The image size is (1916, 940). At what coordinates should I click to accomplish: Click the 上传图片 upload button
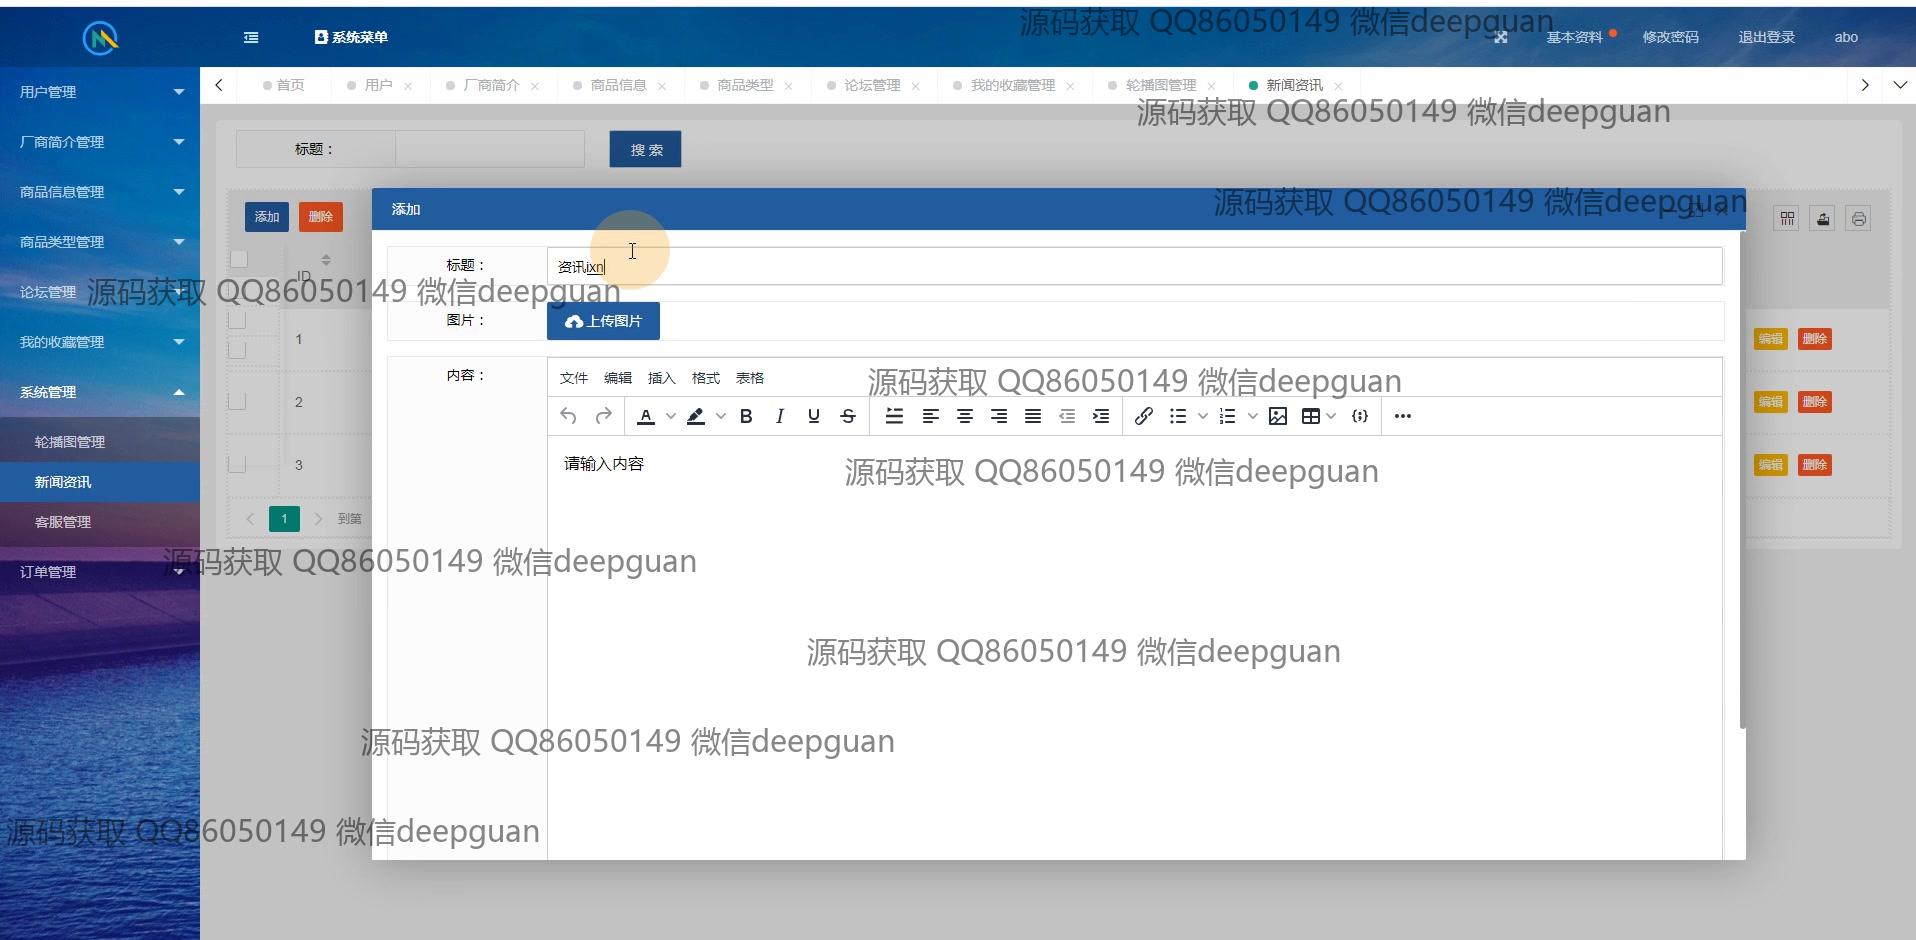(x=603, y=321)
